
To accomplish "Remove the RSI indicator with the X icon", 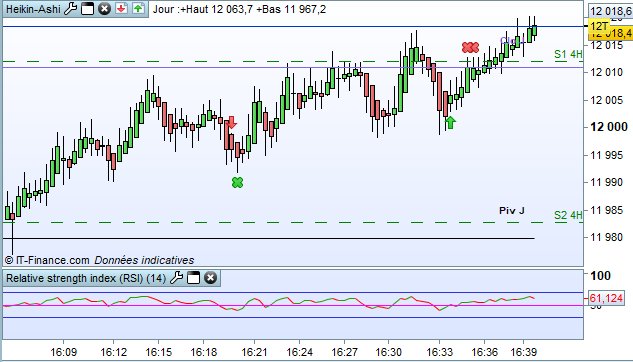I will click(x=210, y=278).
